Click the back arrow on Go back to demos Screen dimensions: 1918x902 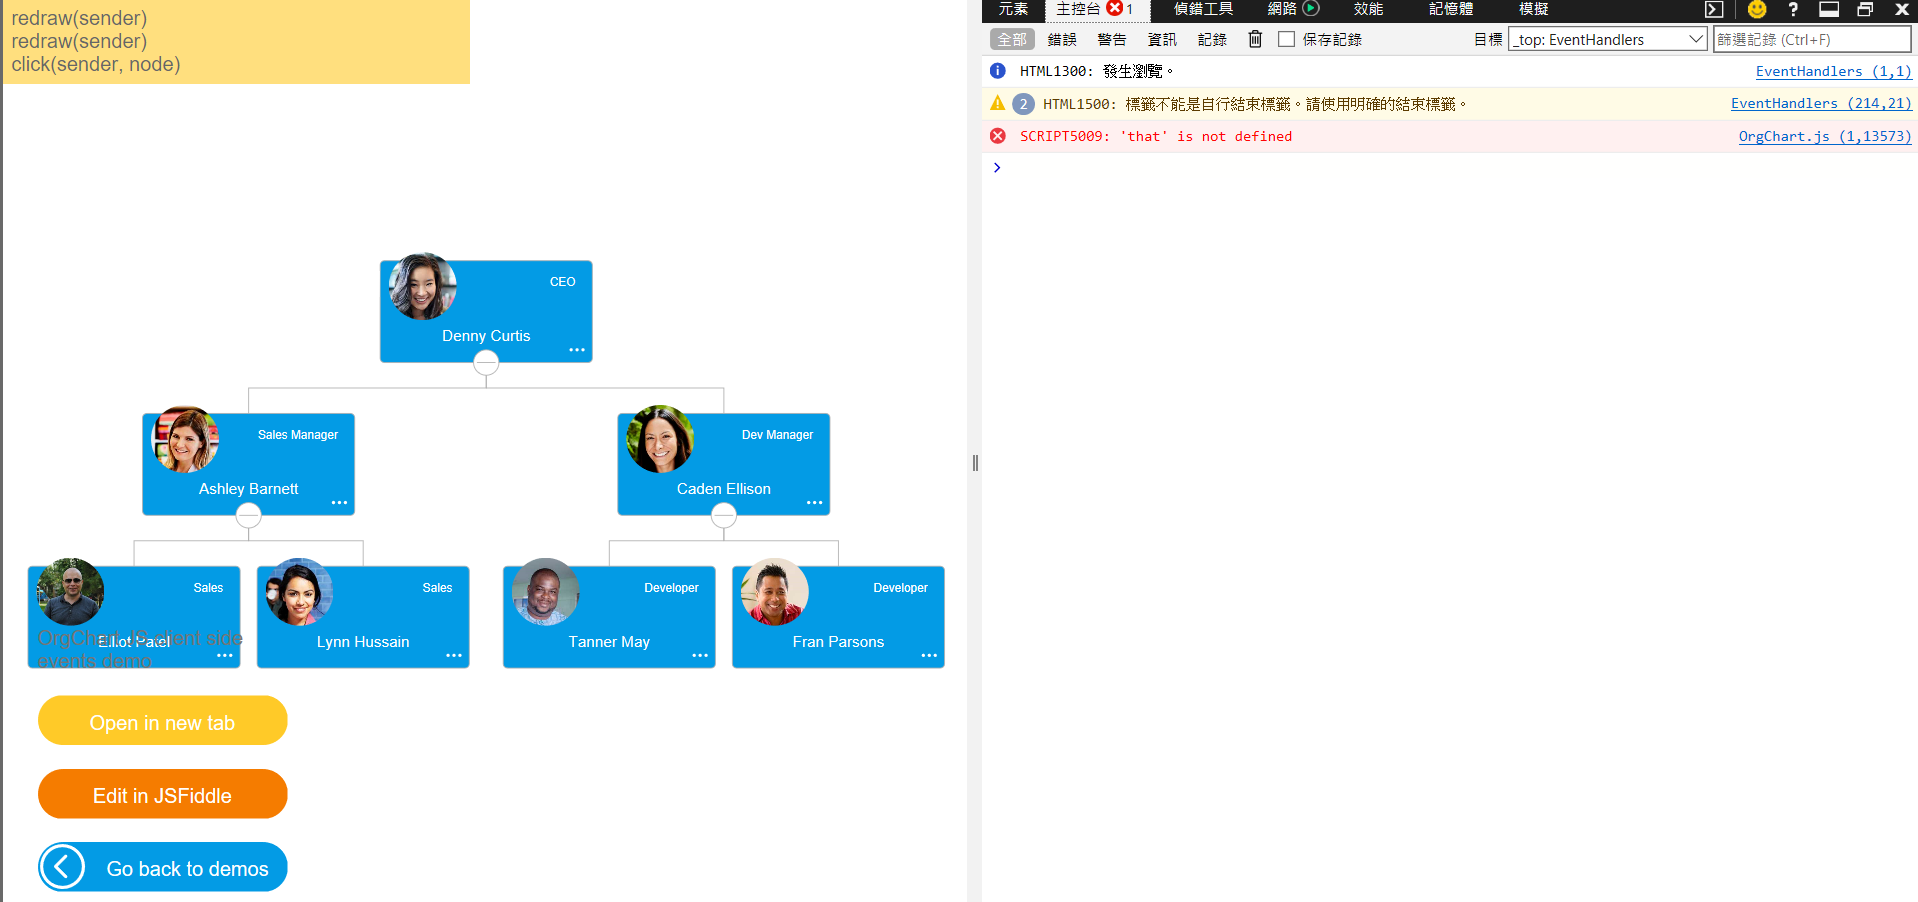pos(62,867)
